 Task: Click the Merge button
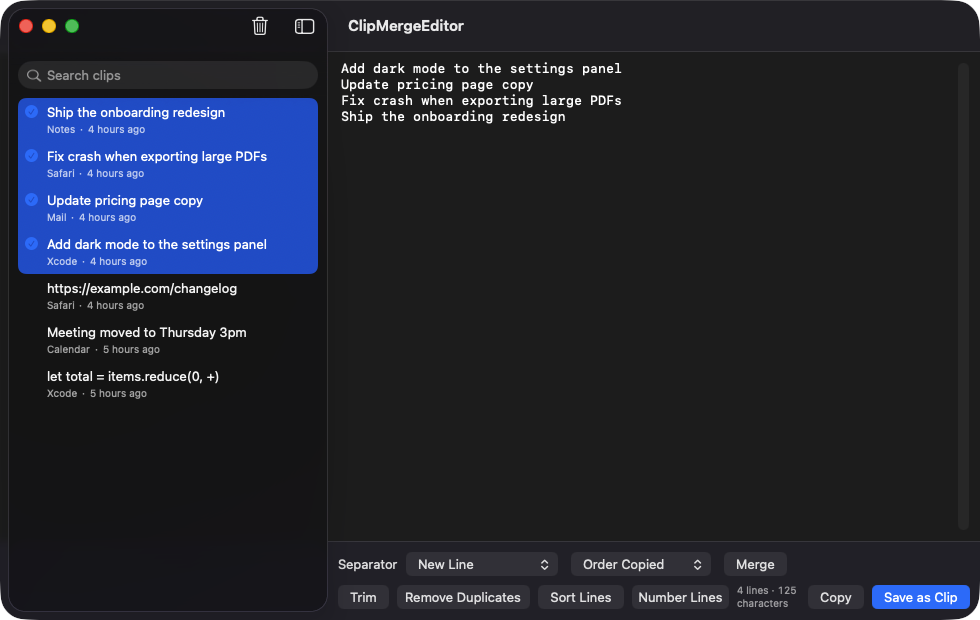[755, 564]
